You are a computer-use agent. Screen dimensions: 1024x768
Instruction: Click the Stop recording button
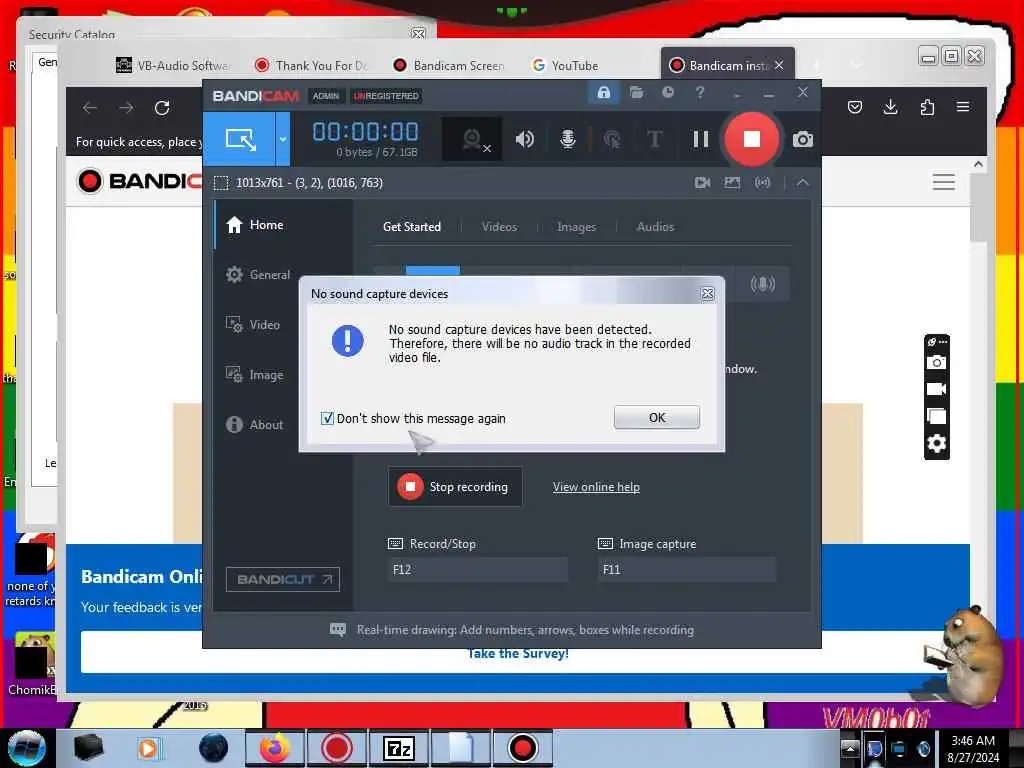point(455,487)
